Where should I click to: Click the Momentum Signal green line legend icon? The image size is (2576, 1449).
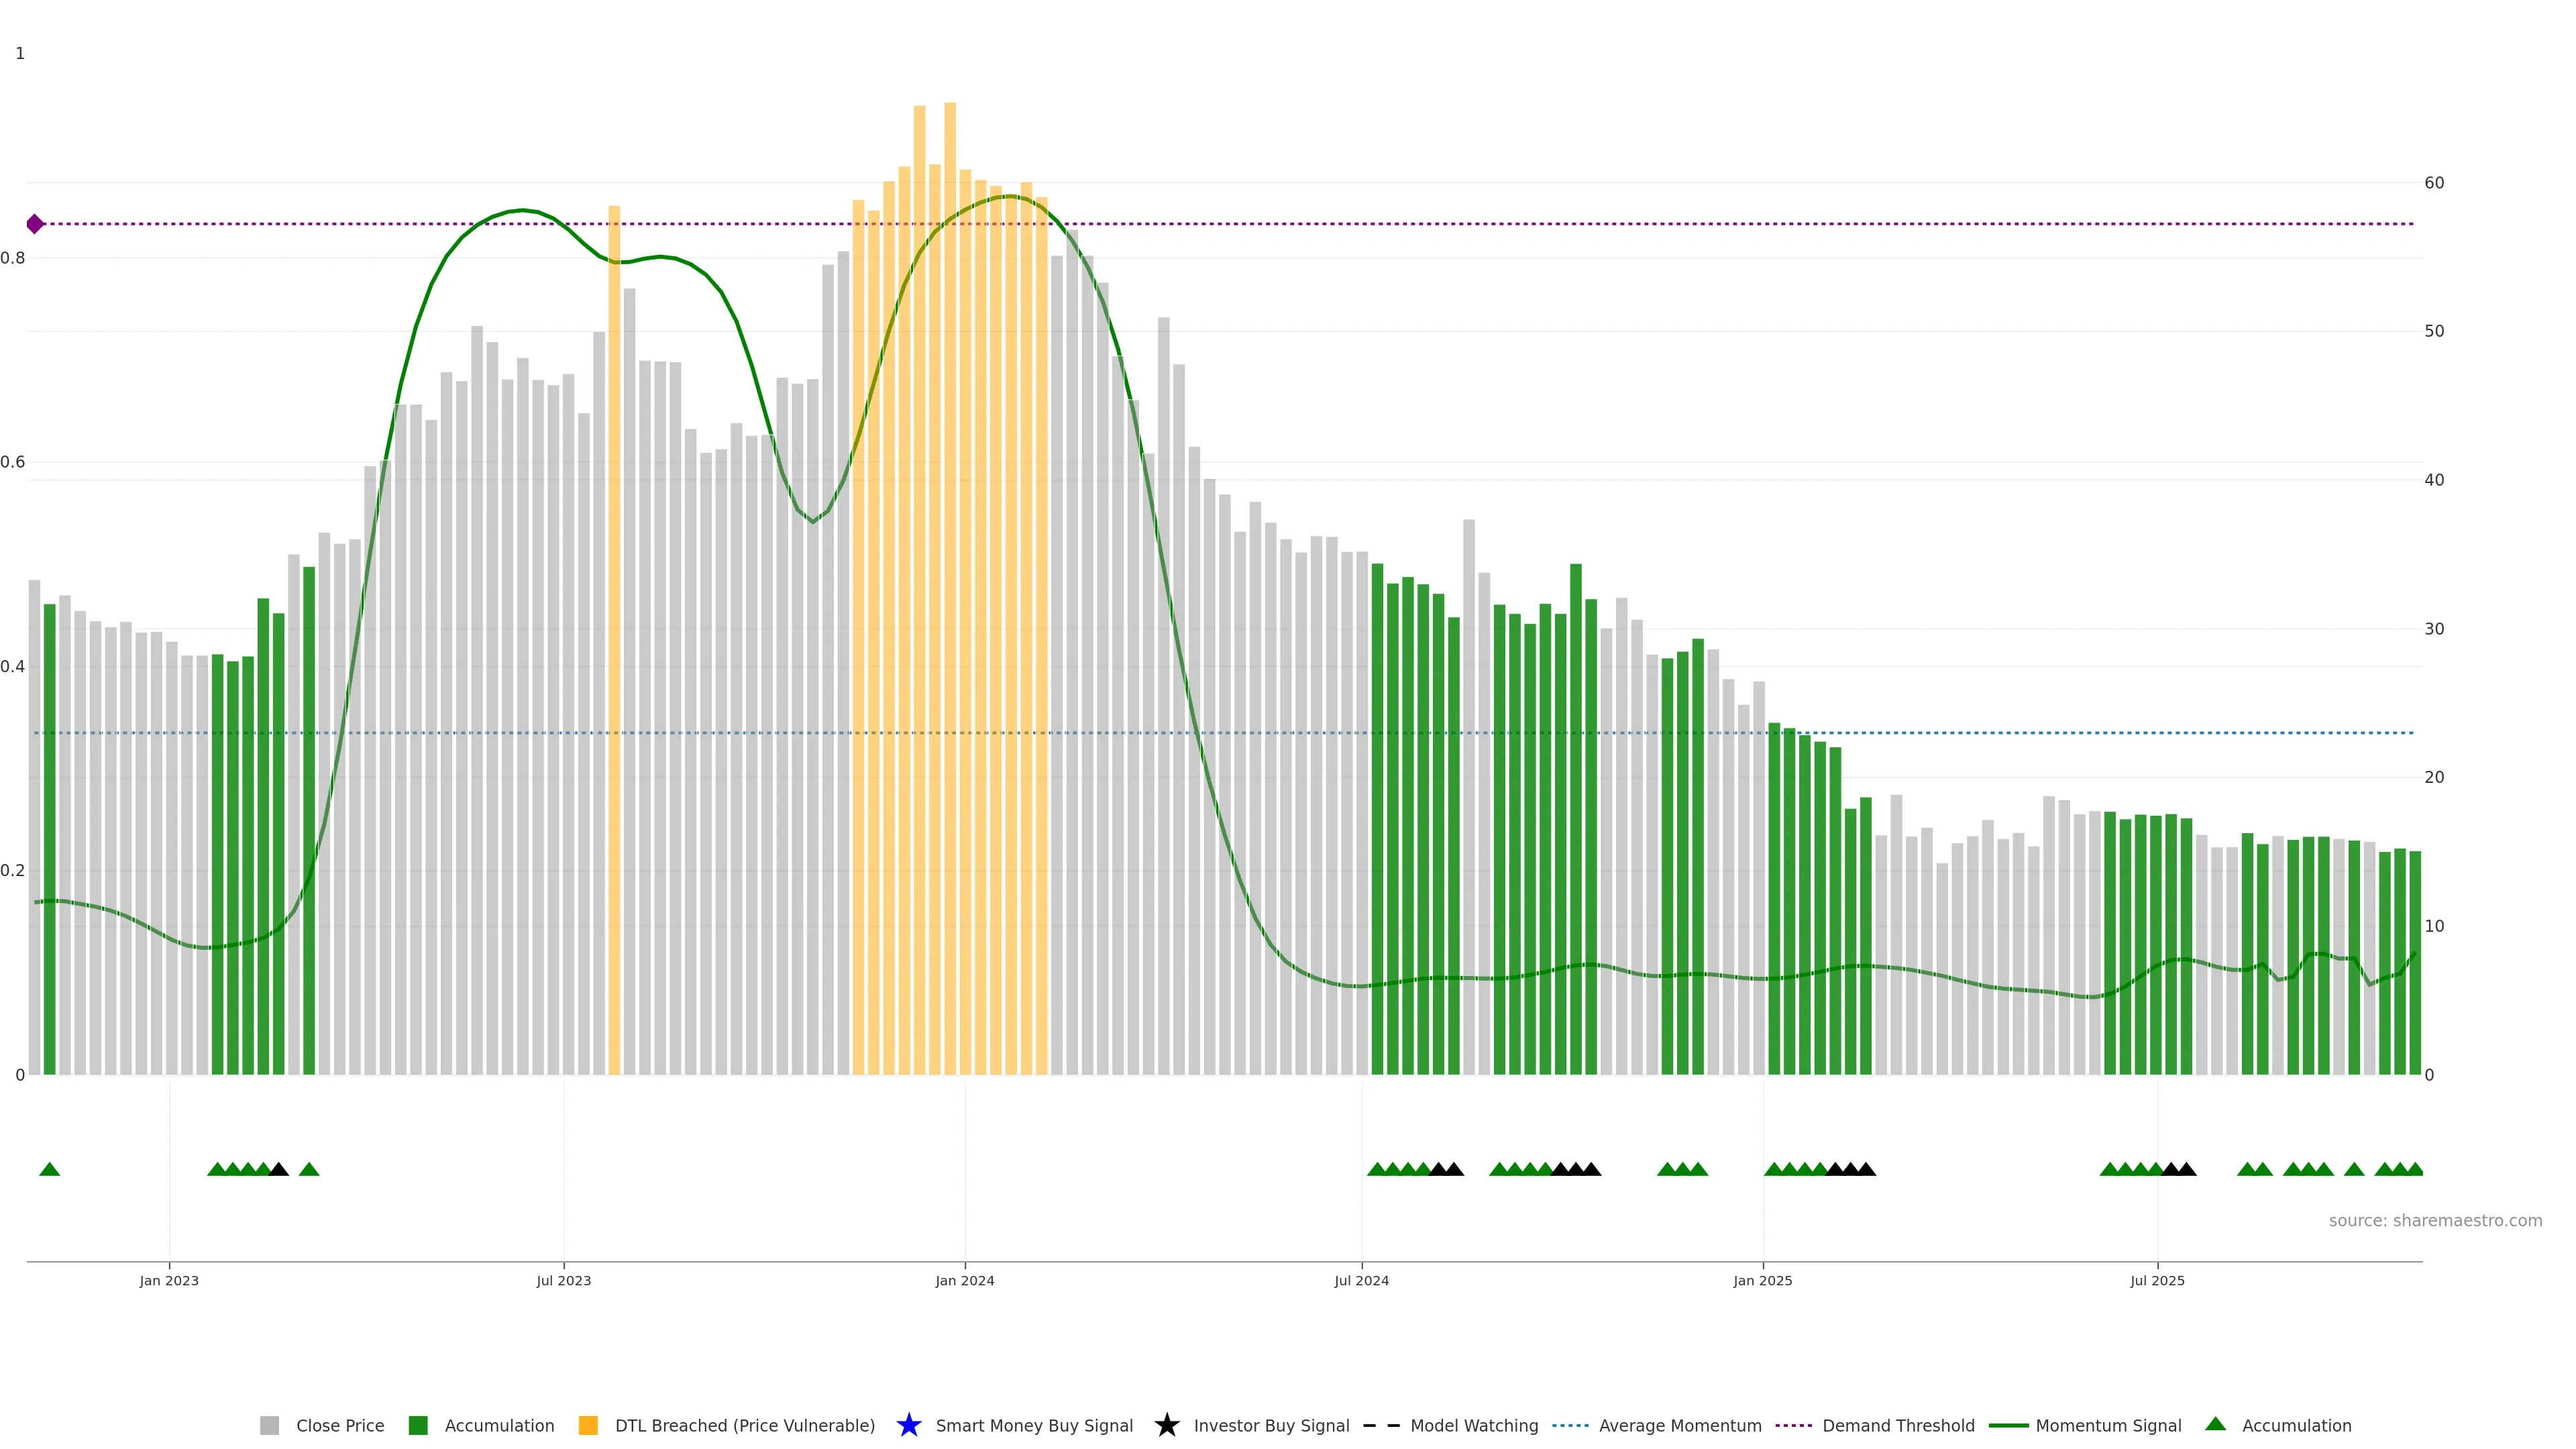click(2008, 1425)
